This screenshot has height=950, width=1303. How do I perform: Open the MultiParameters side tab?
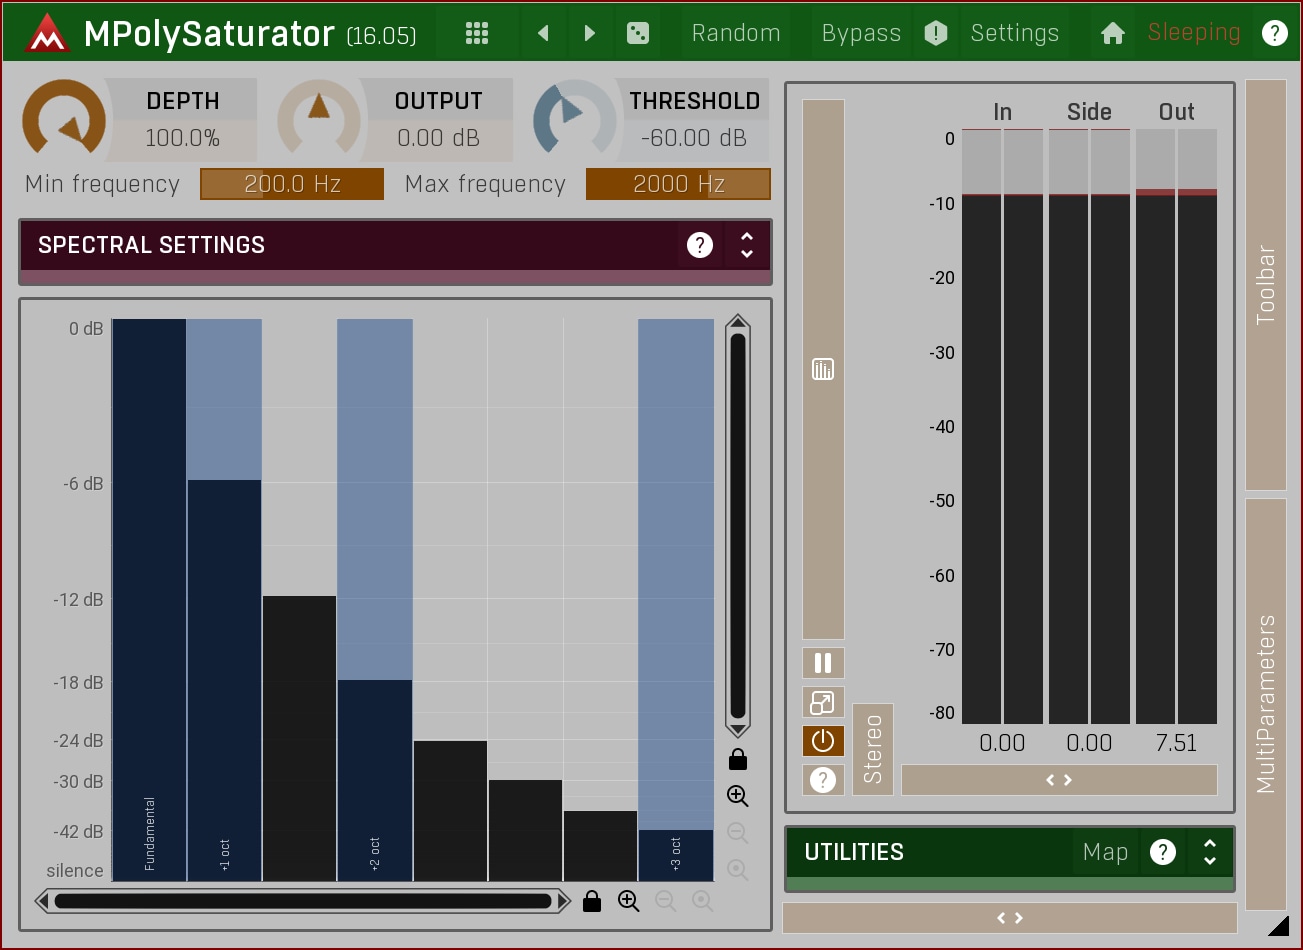(1266, 704)
